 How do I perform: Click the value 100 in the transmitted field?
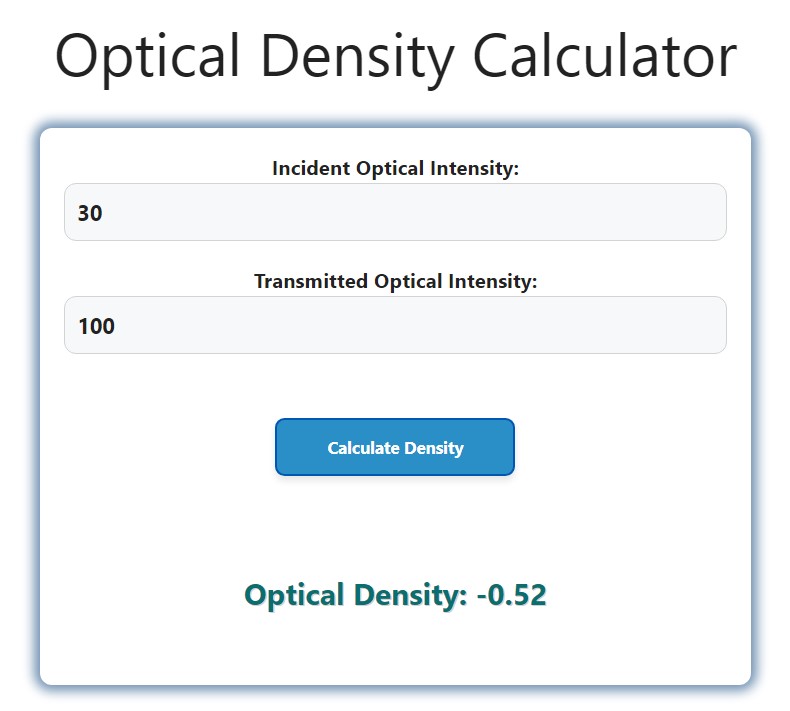pos(96,326)
